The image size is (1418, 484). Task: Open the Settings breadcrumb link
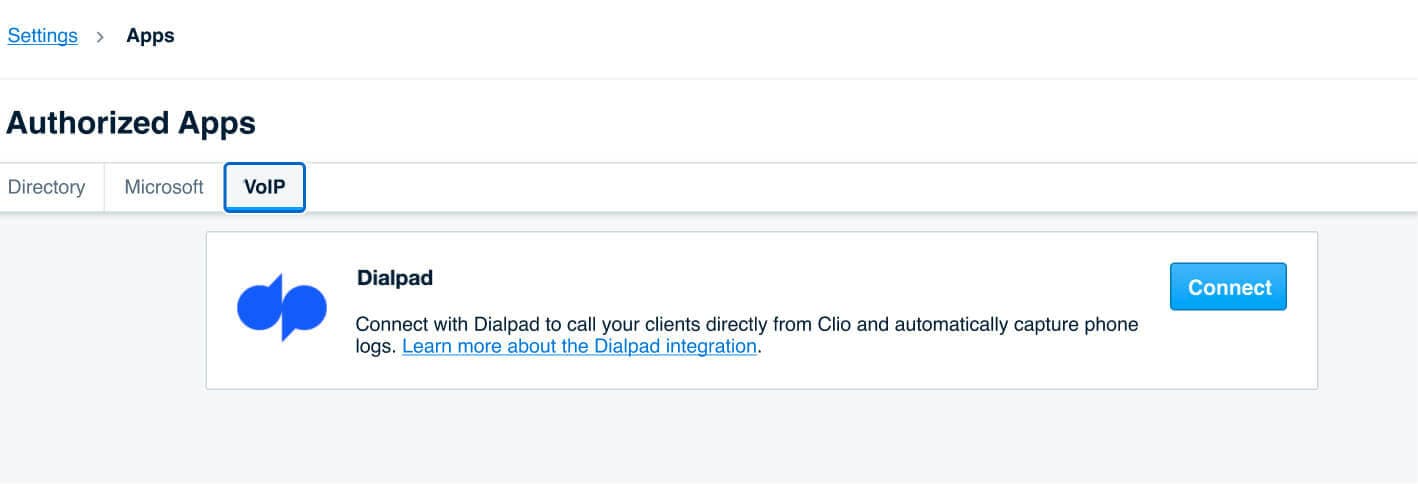[x=42, y=36]
